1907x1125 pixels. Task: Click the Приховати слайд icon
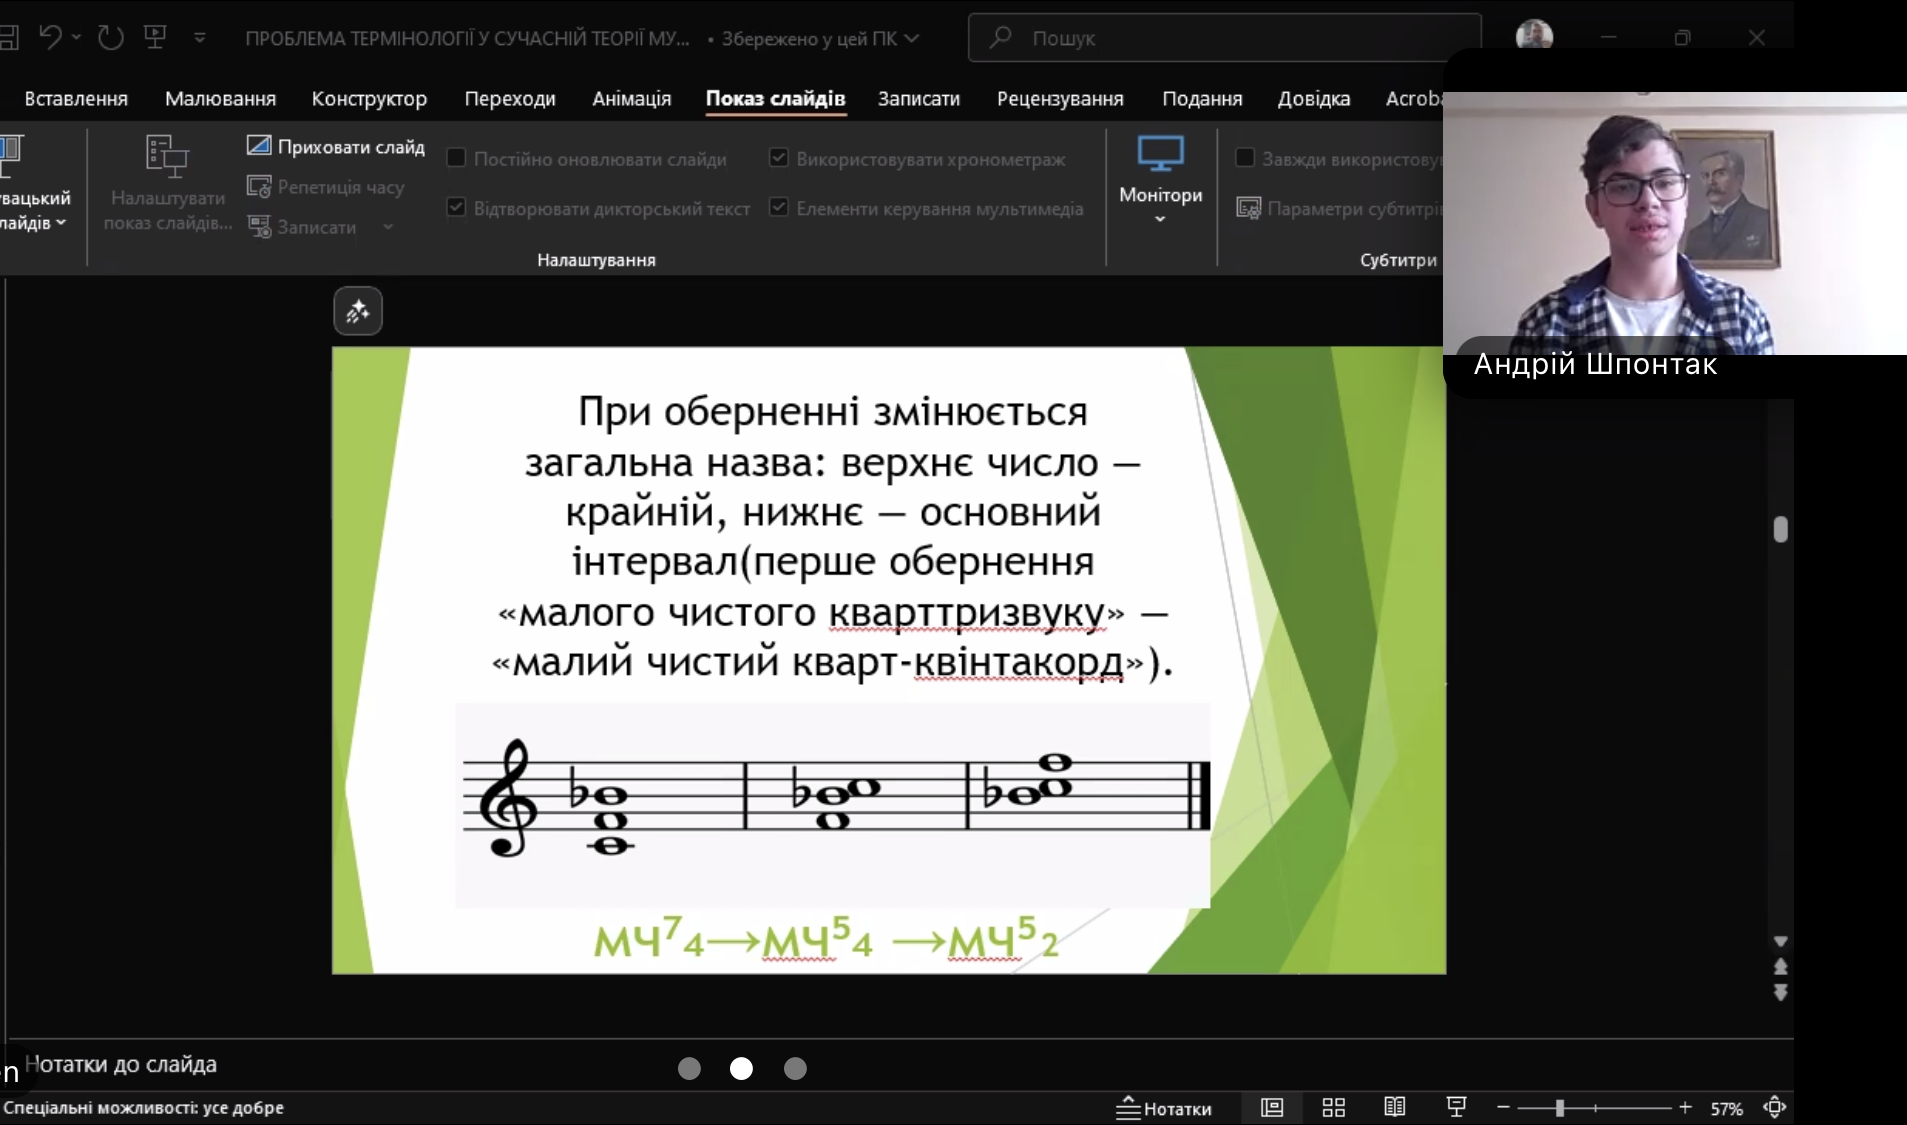point(259,146)
